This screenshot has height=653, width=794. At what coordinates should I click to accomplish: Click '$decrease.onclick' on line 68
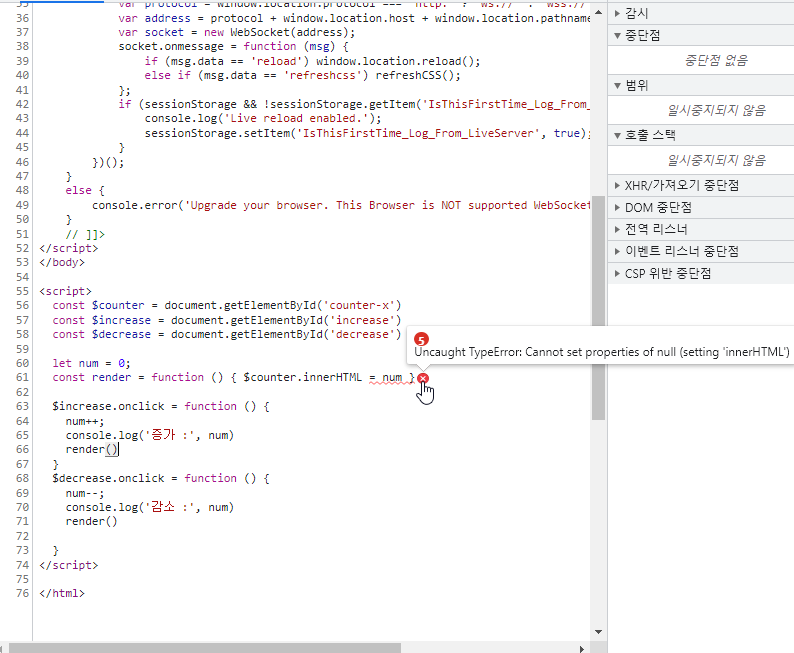108,478
